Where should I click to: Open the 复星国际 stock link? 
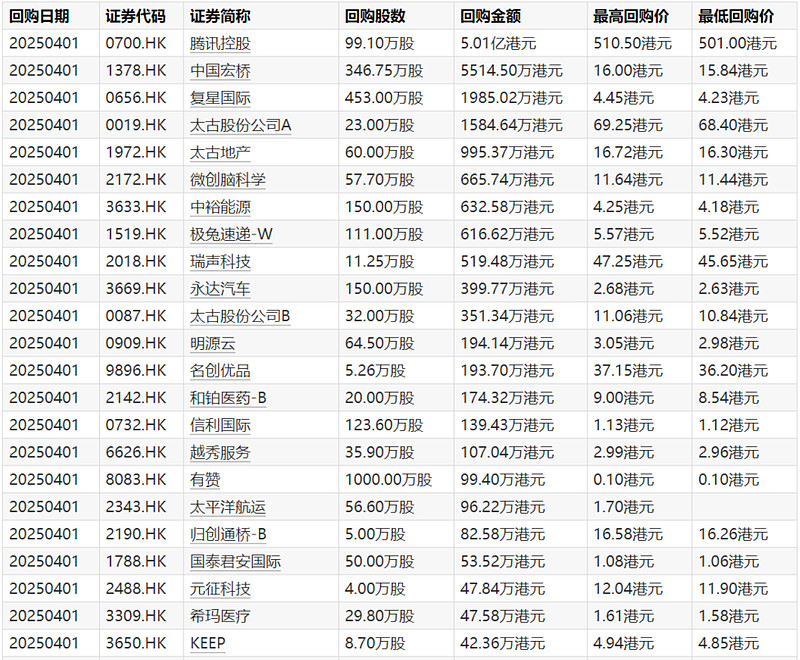coord(220,98)
